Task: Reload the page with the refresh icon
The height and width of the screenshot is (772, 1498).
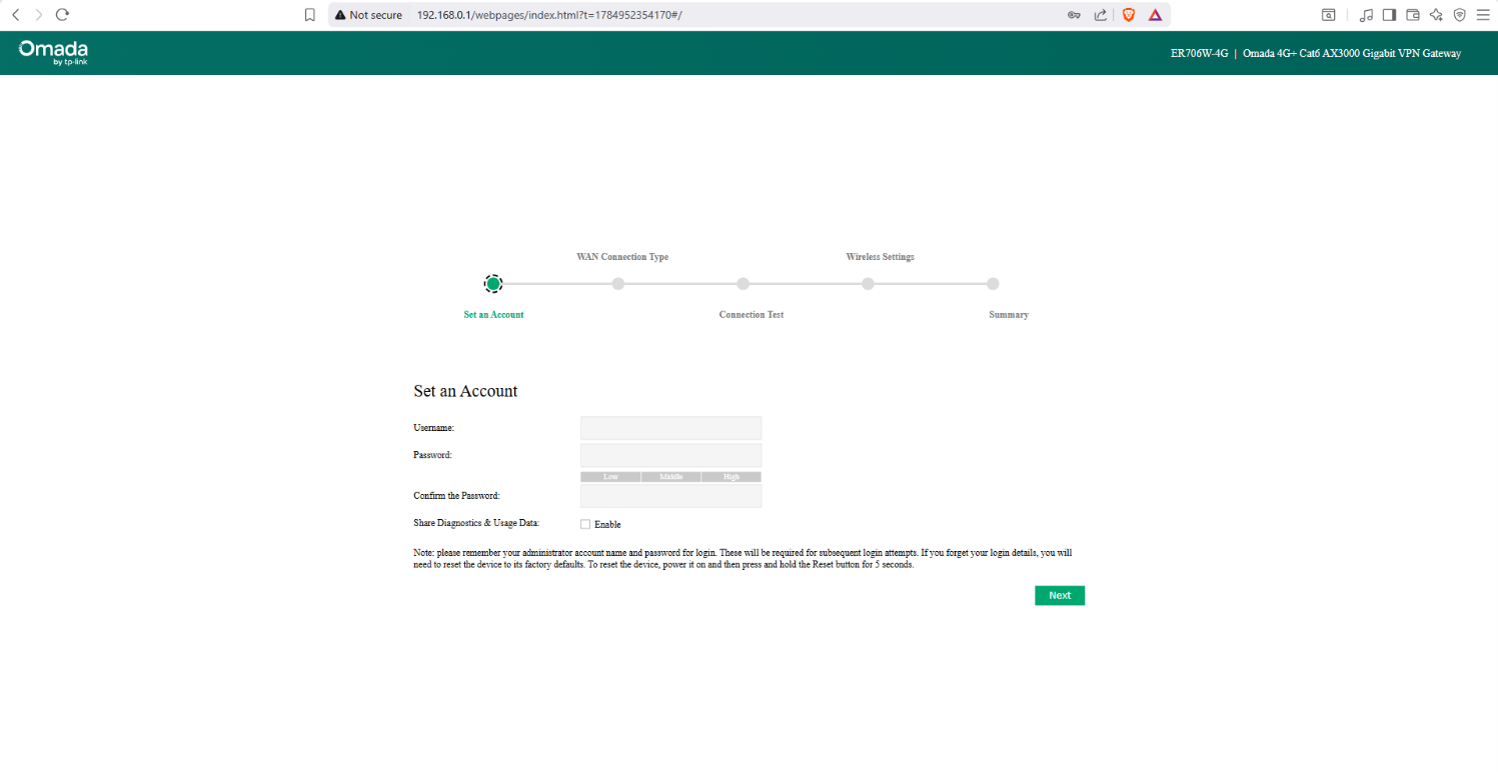Action: point(62,15)
